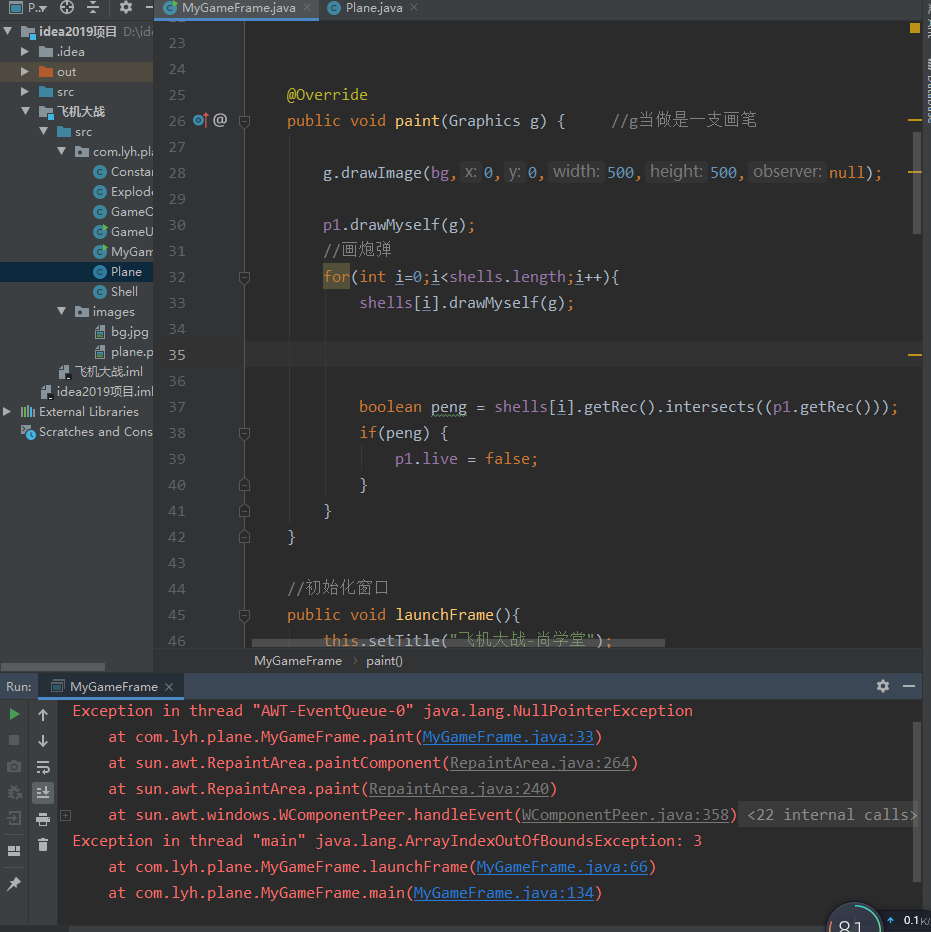
Task: Collapse all in Project panel
Action: click(93, 8)
